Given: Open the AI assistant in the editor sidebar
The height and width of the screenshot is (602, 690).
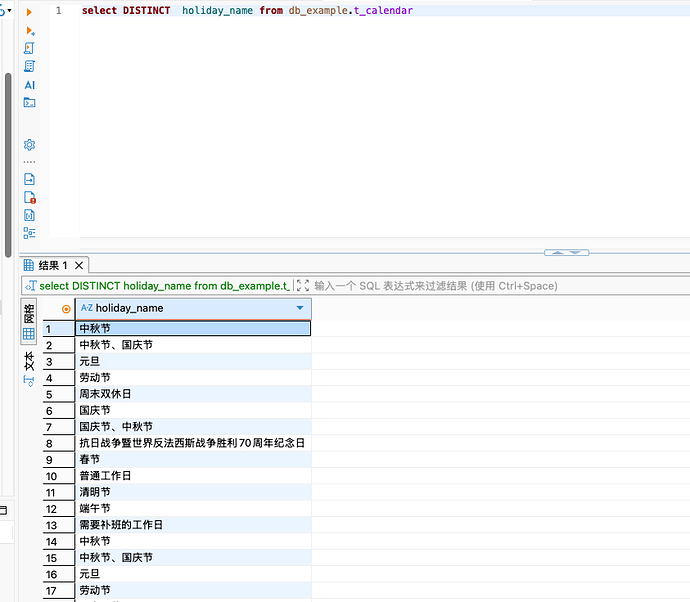Looking at the screenshot, I should click(29, 85).
